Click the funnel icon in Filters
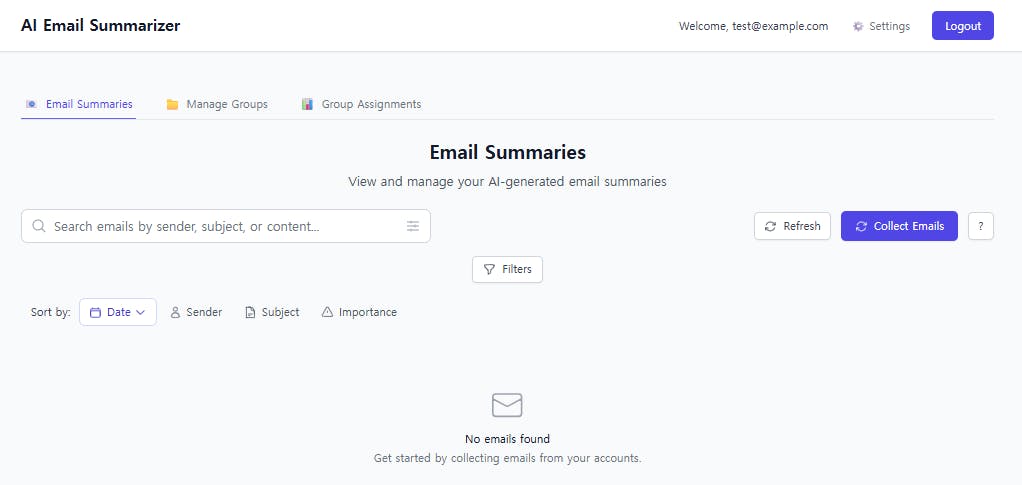Screen dimensions: 1022x485 [x=489, y=269]
